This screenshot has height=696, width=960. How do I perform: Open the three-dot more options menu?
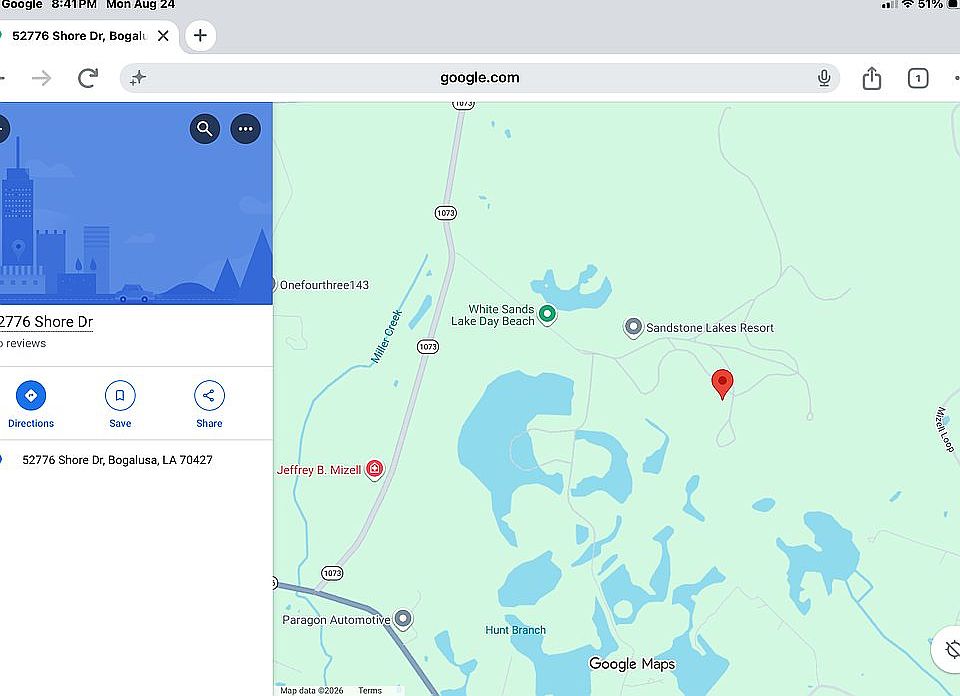tap(246, 129)
